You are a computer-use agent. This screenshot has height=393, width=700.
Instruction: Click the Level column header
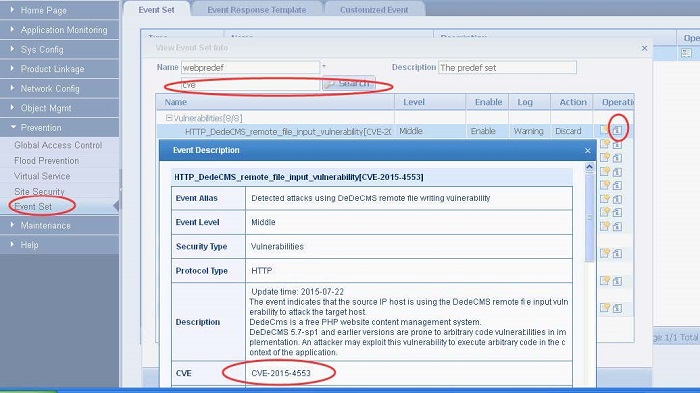tap(430, 102)
